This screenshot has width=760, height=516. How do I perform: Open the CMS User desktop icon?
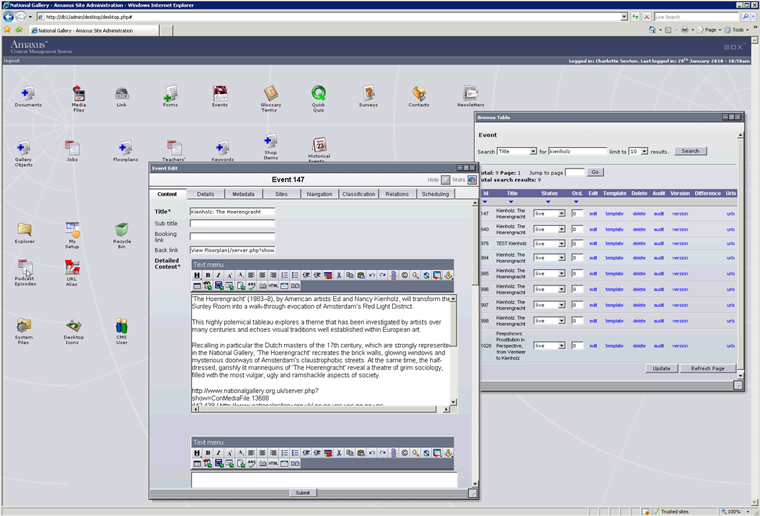point(121,326)
